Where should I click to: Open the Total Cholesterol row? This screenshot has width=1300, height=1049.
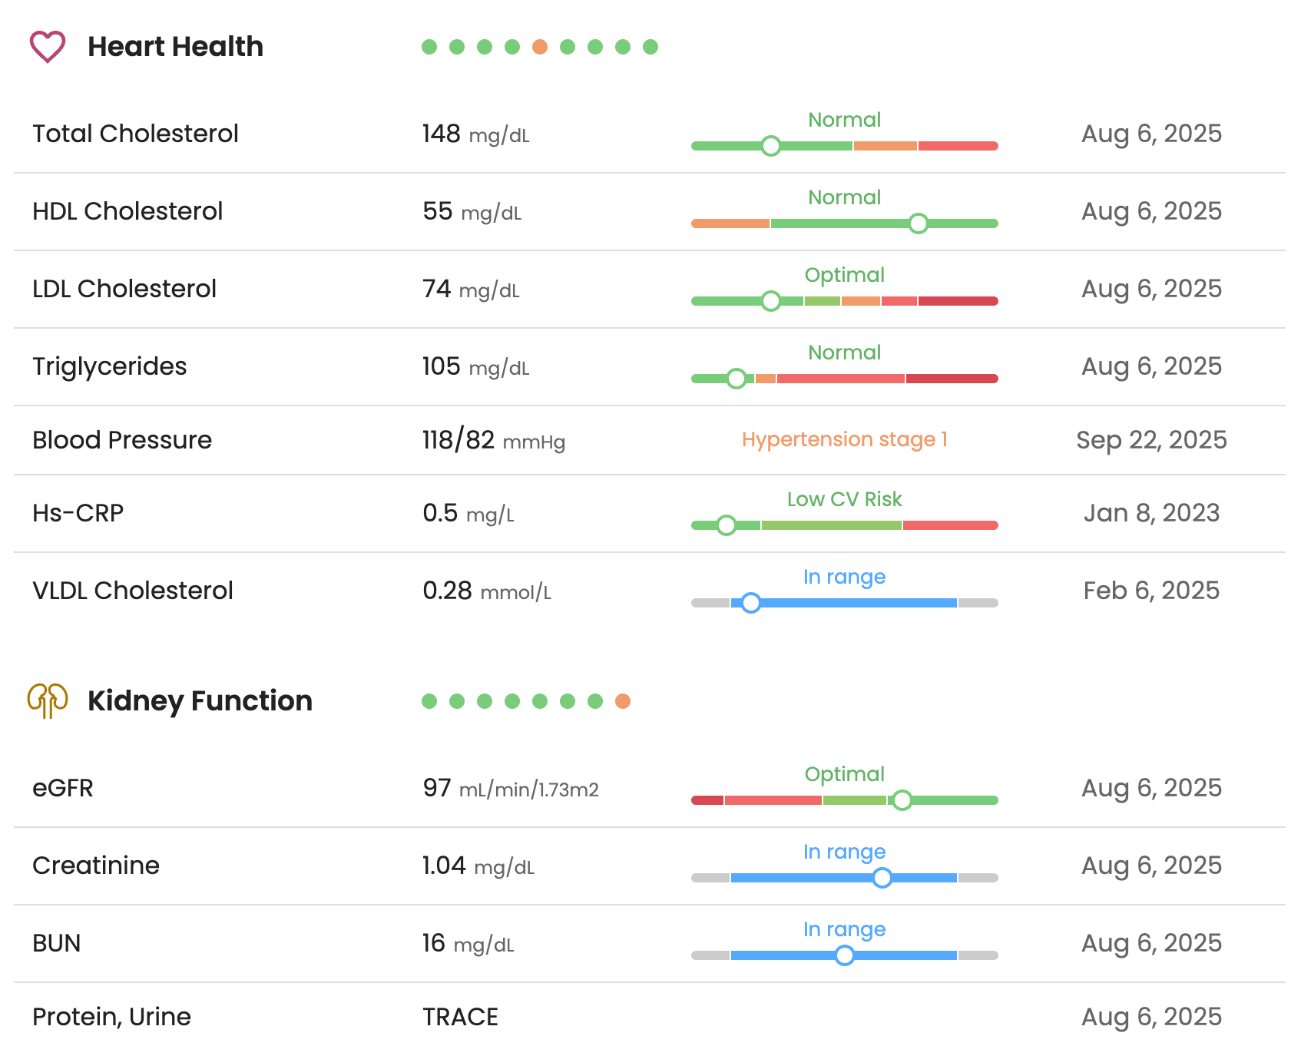[135, 134]
